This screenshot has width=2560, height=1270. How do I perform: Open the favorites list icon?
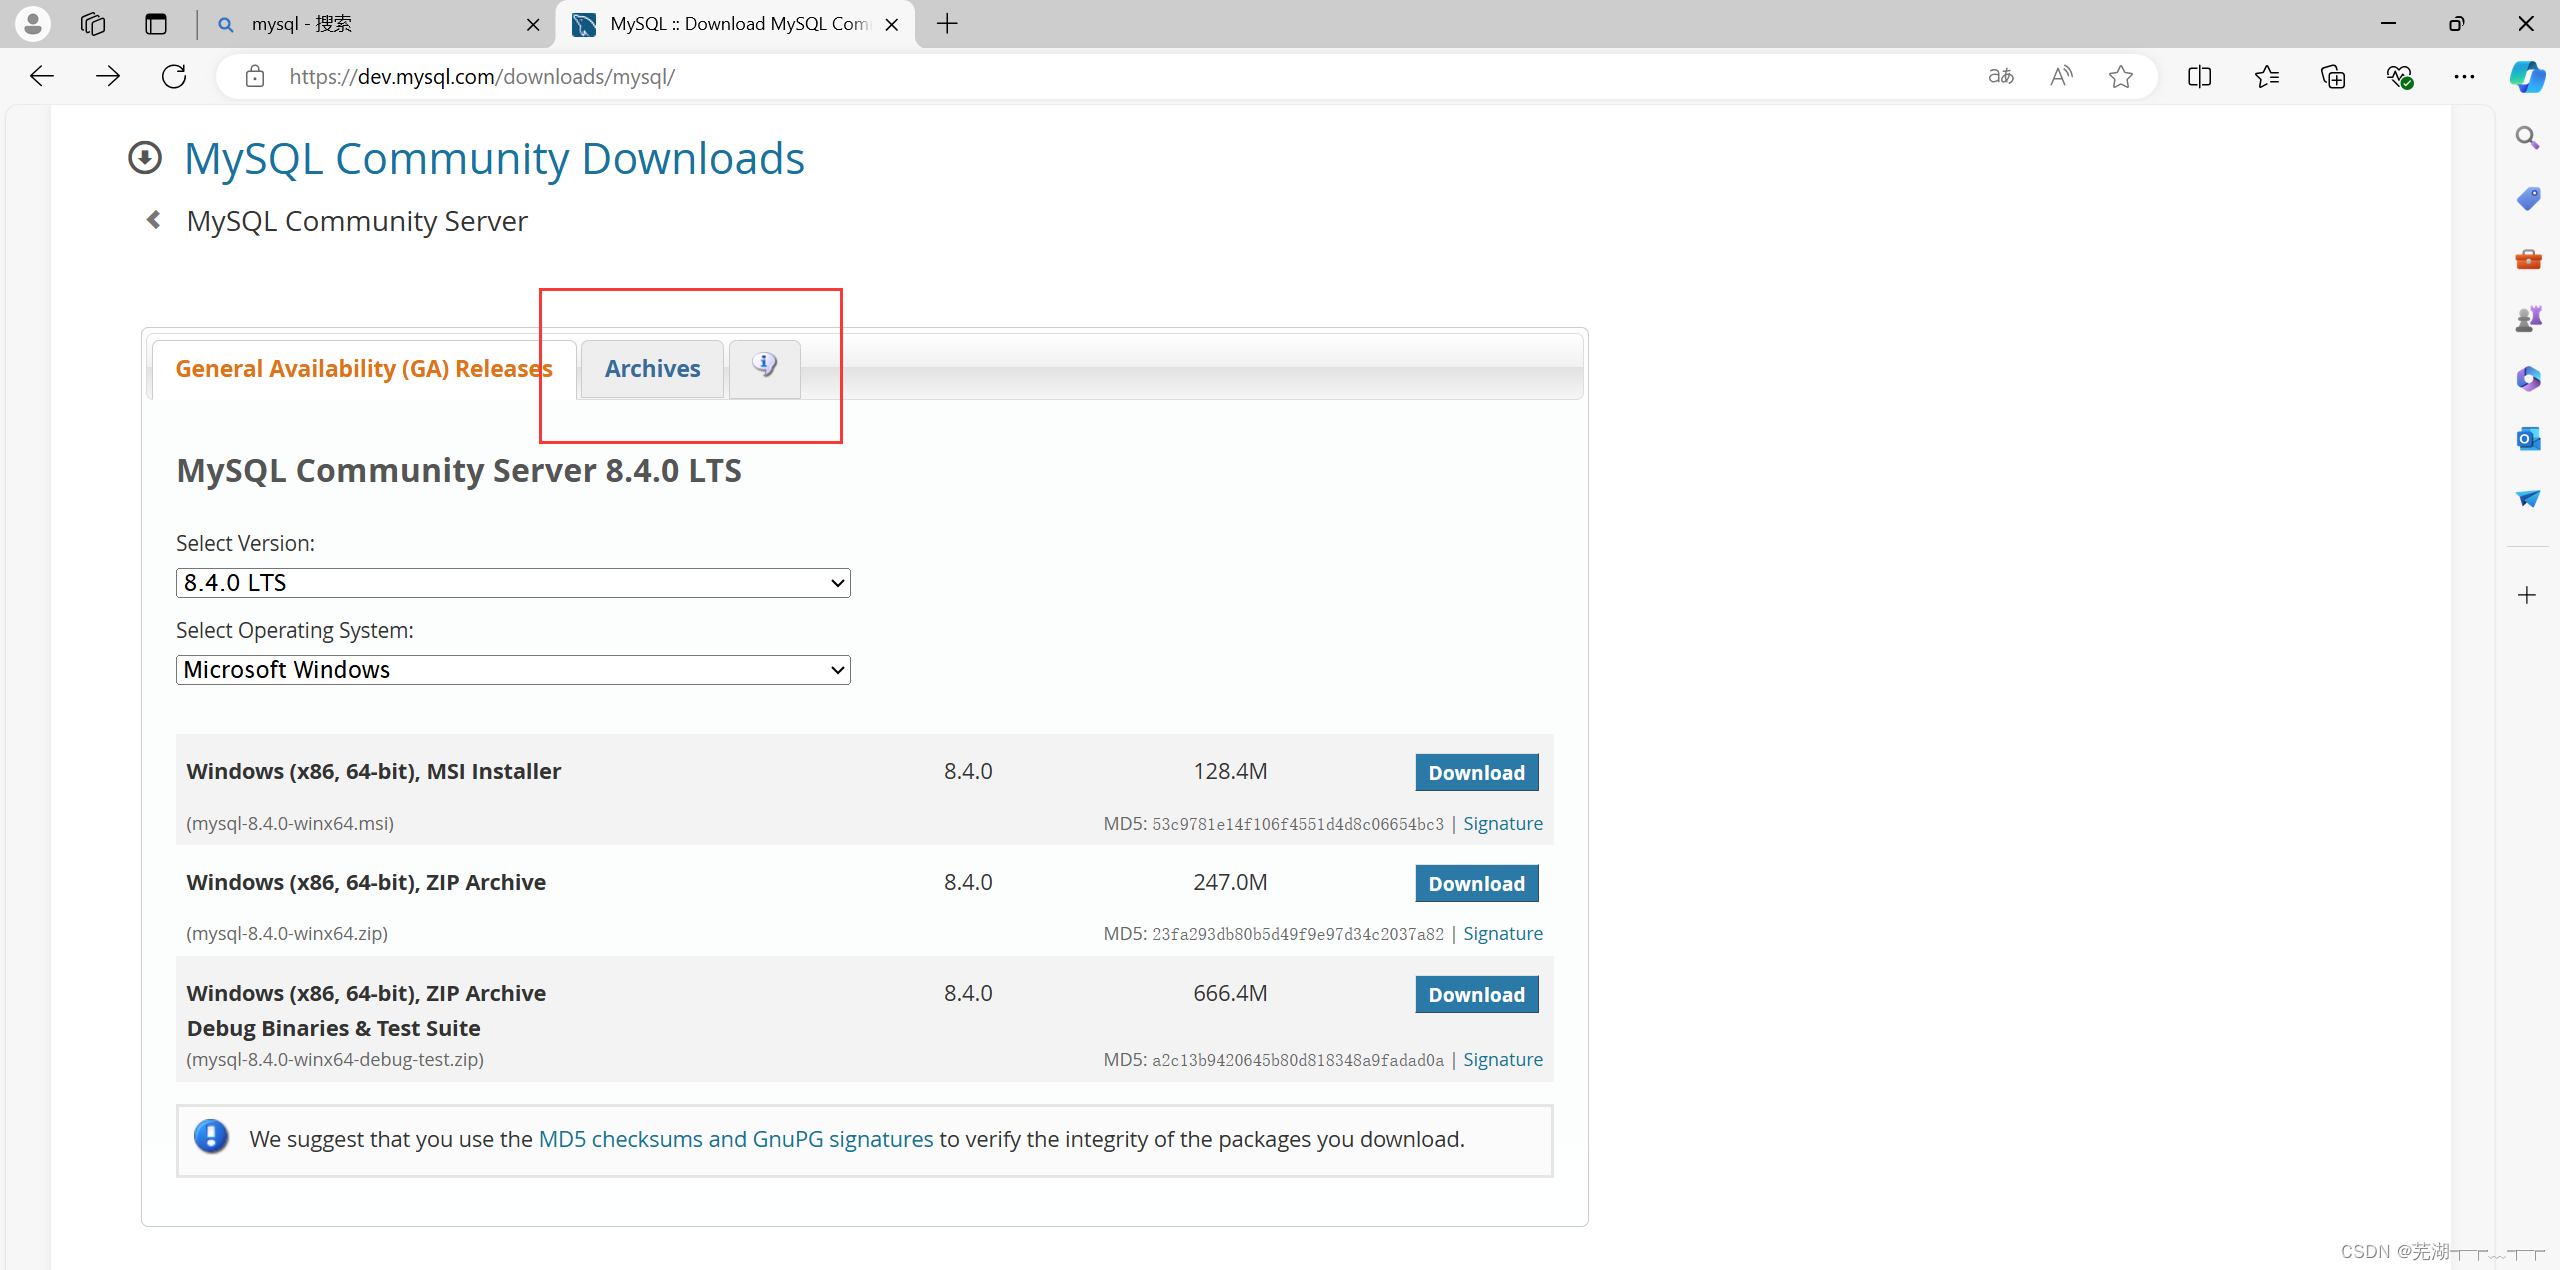pos(2266,76)
